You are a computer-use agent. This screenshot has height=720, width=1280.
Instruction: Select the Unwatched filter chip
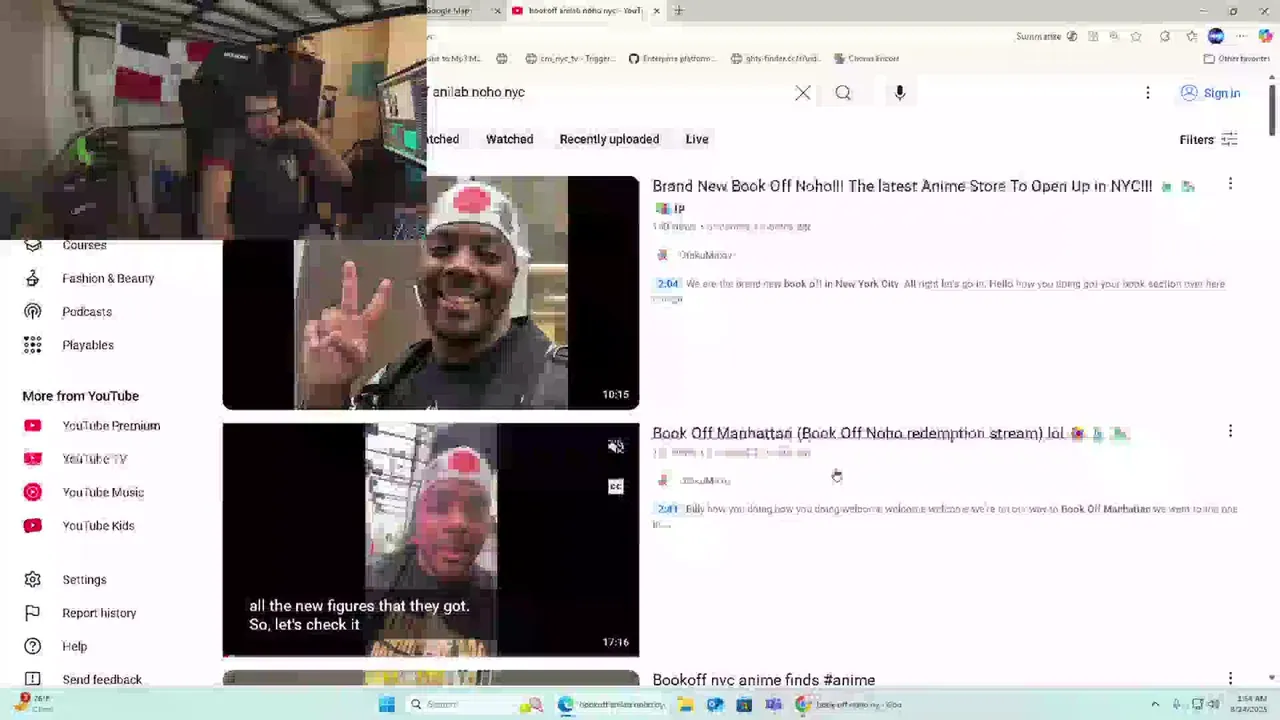tap(444, 140)
